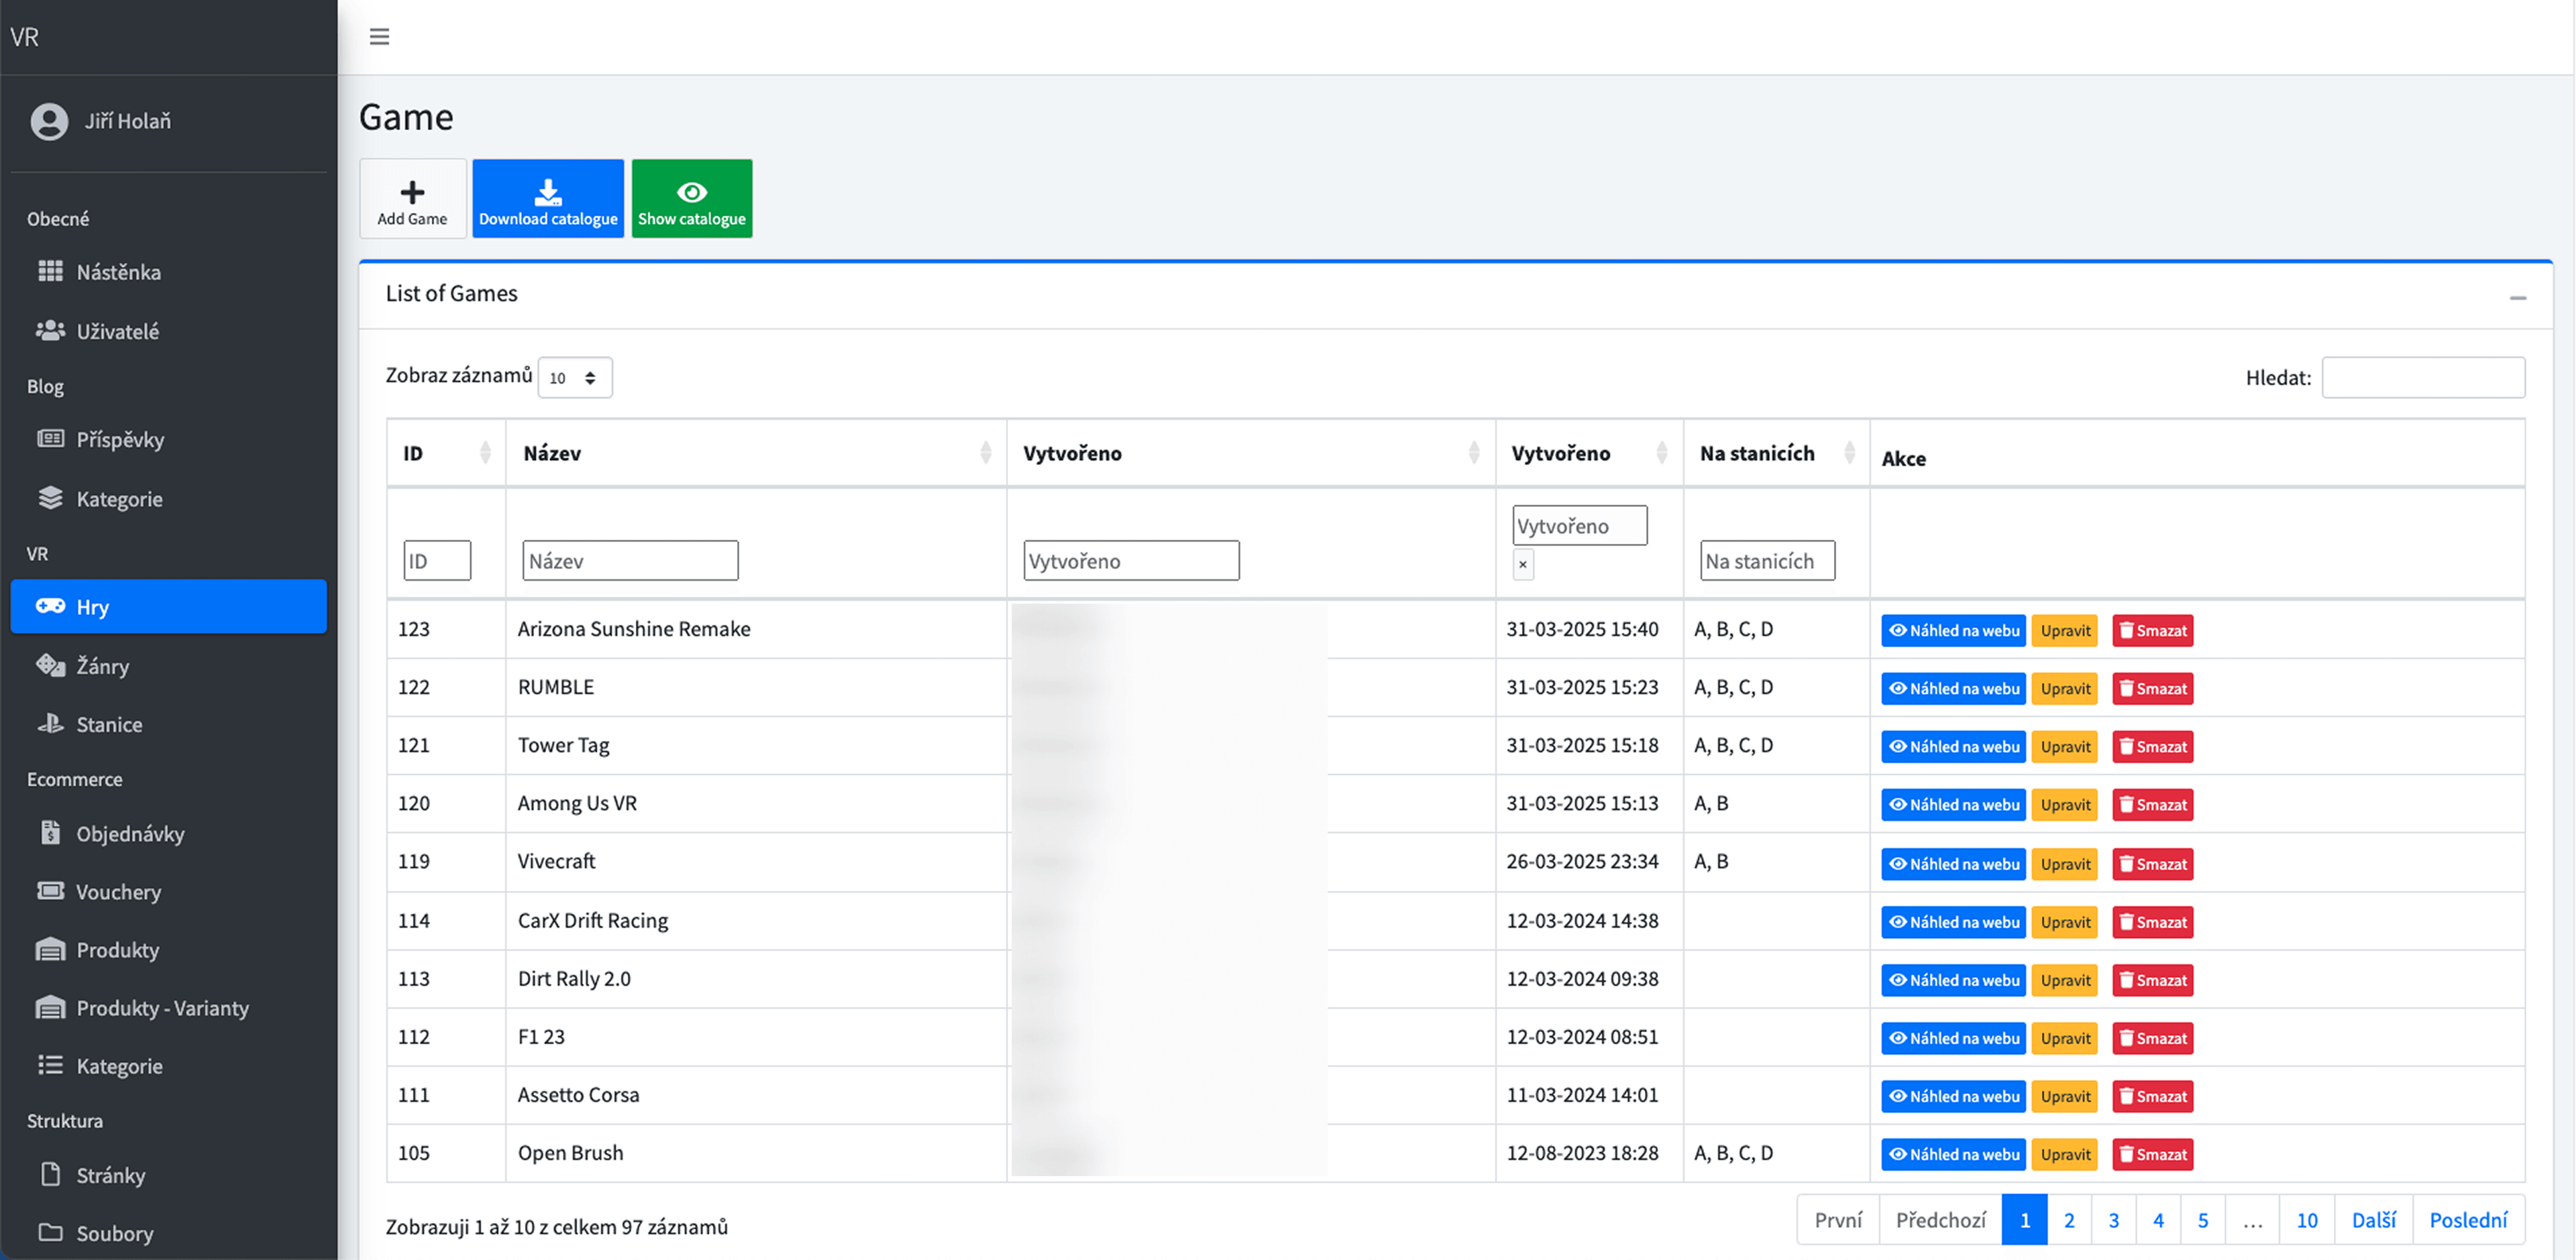2576x1260 pixels.
Task: Open Stanice stations in sidebar
Action: coord(109,724)
